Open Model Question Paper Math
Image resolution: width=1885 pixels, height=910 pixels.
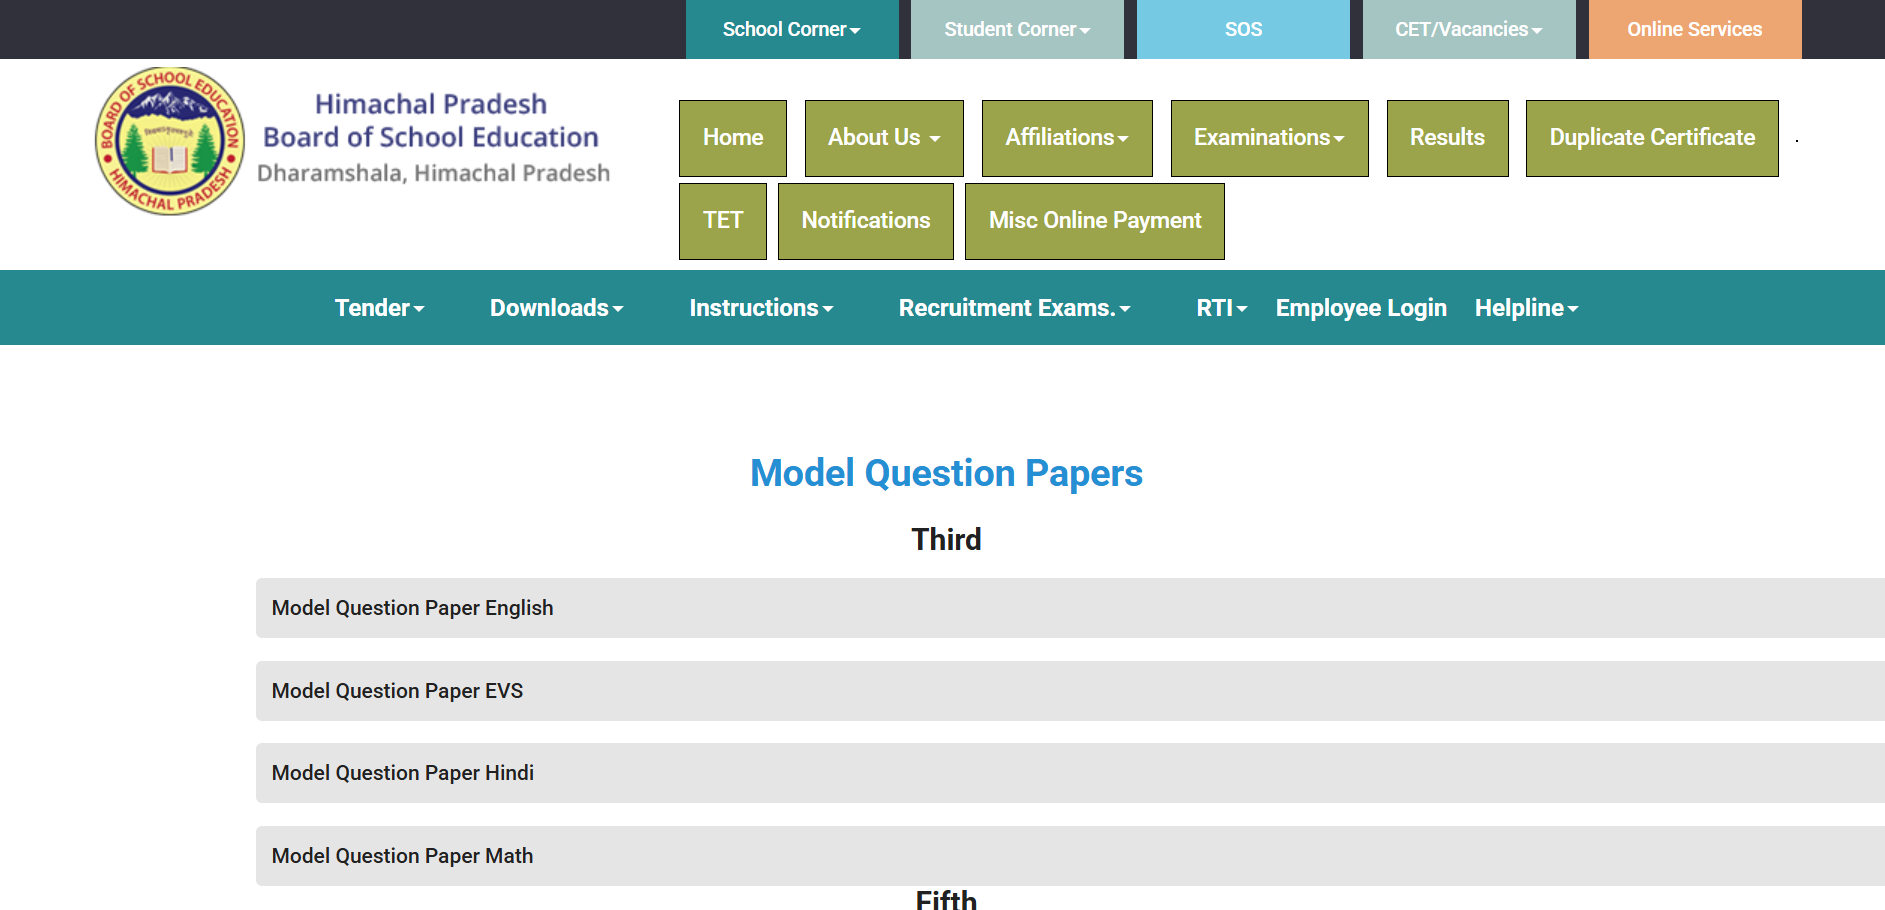click(x=1070, y=856)
